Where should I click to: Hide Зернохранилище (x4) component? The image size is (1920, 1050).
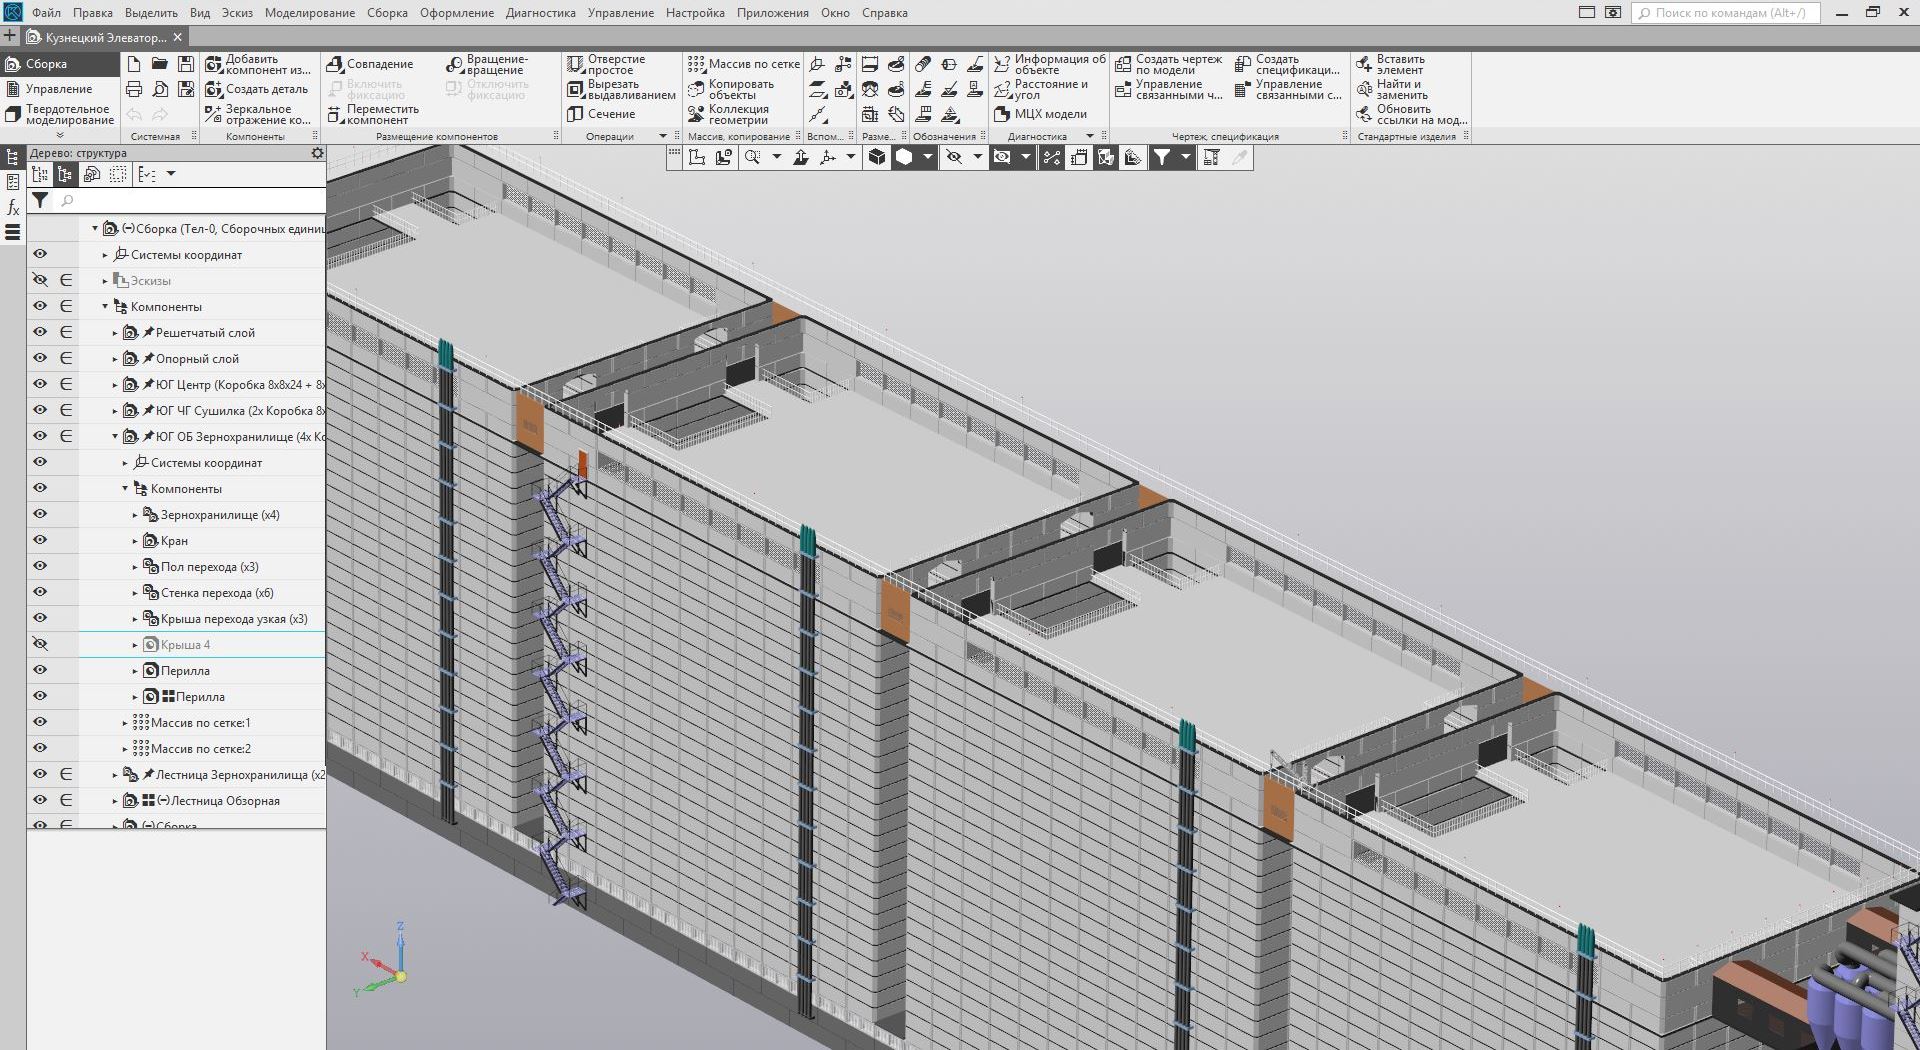(x=40, y=514)
